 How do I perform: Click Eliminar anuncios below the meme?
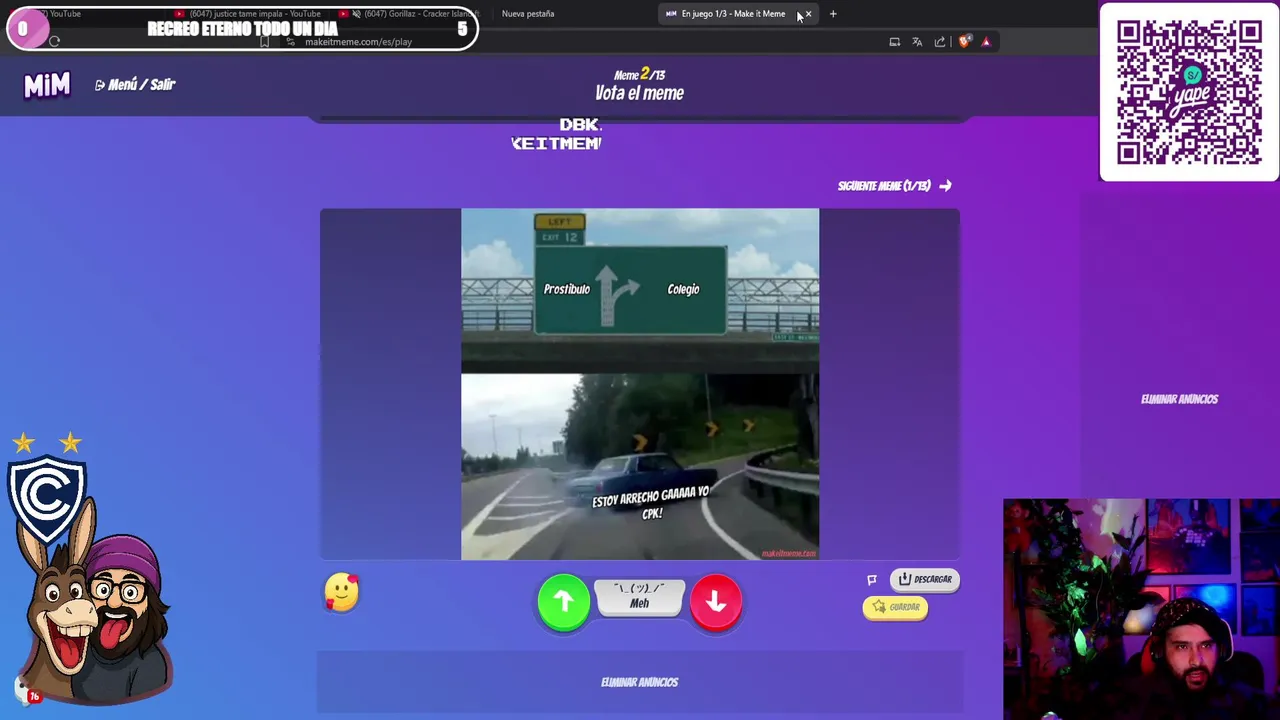[x=639, y=682]
